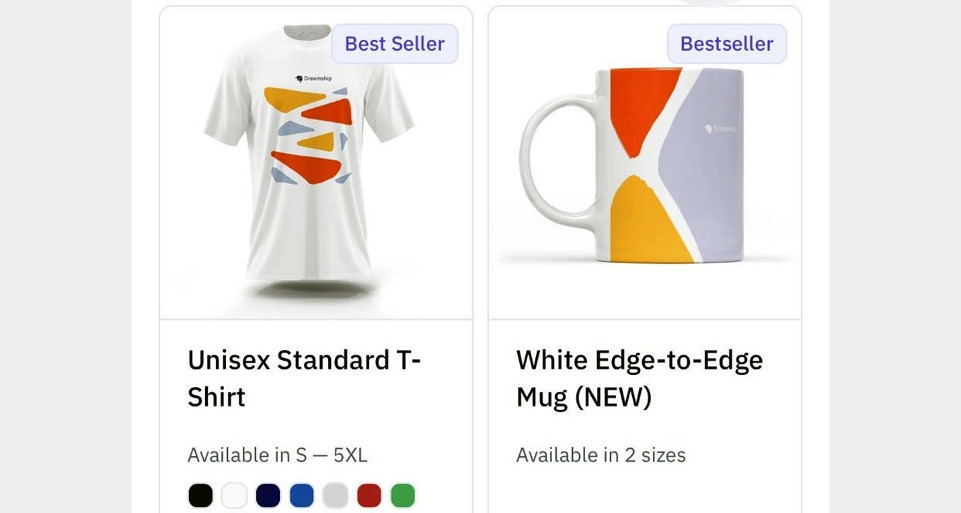Click the large orange shape on T-shirt design
Viewport: 961px width, 513px height.
click(306, 167)
